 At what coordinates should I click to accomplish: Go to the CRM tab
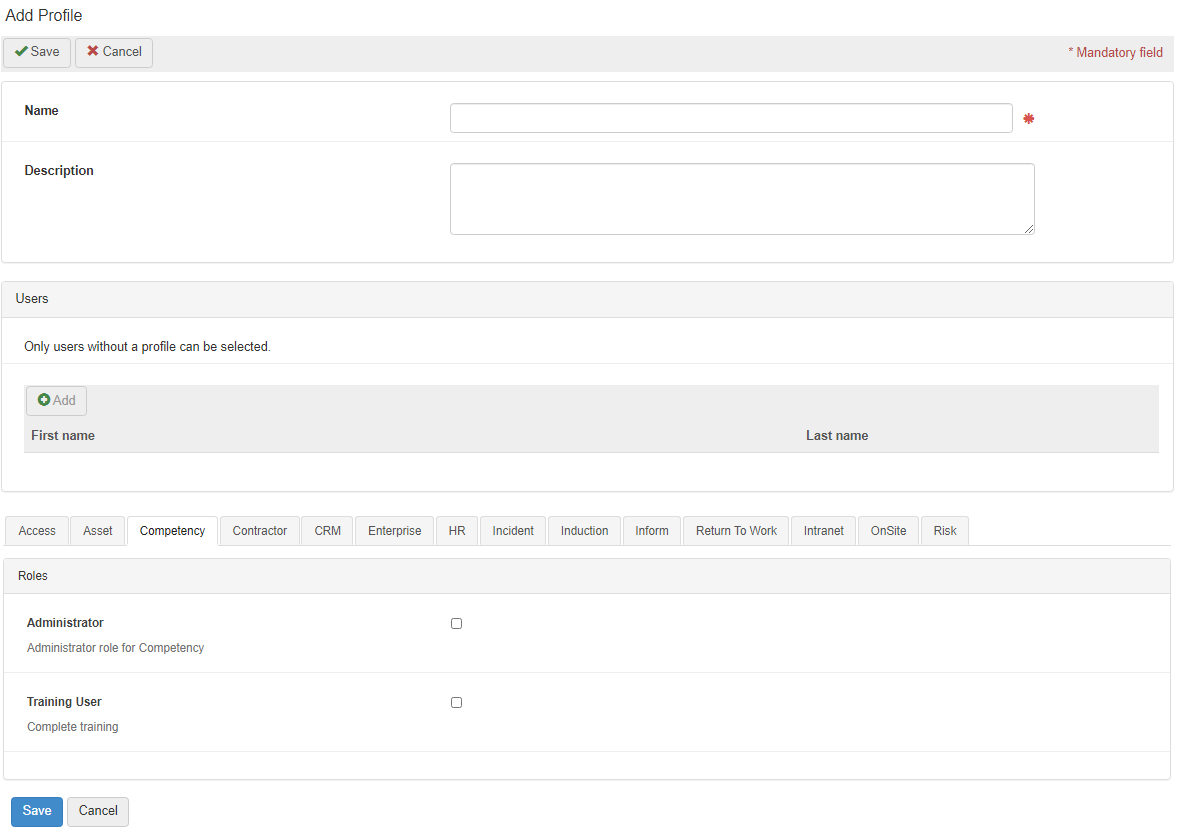click(328, 531)
